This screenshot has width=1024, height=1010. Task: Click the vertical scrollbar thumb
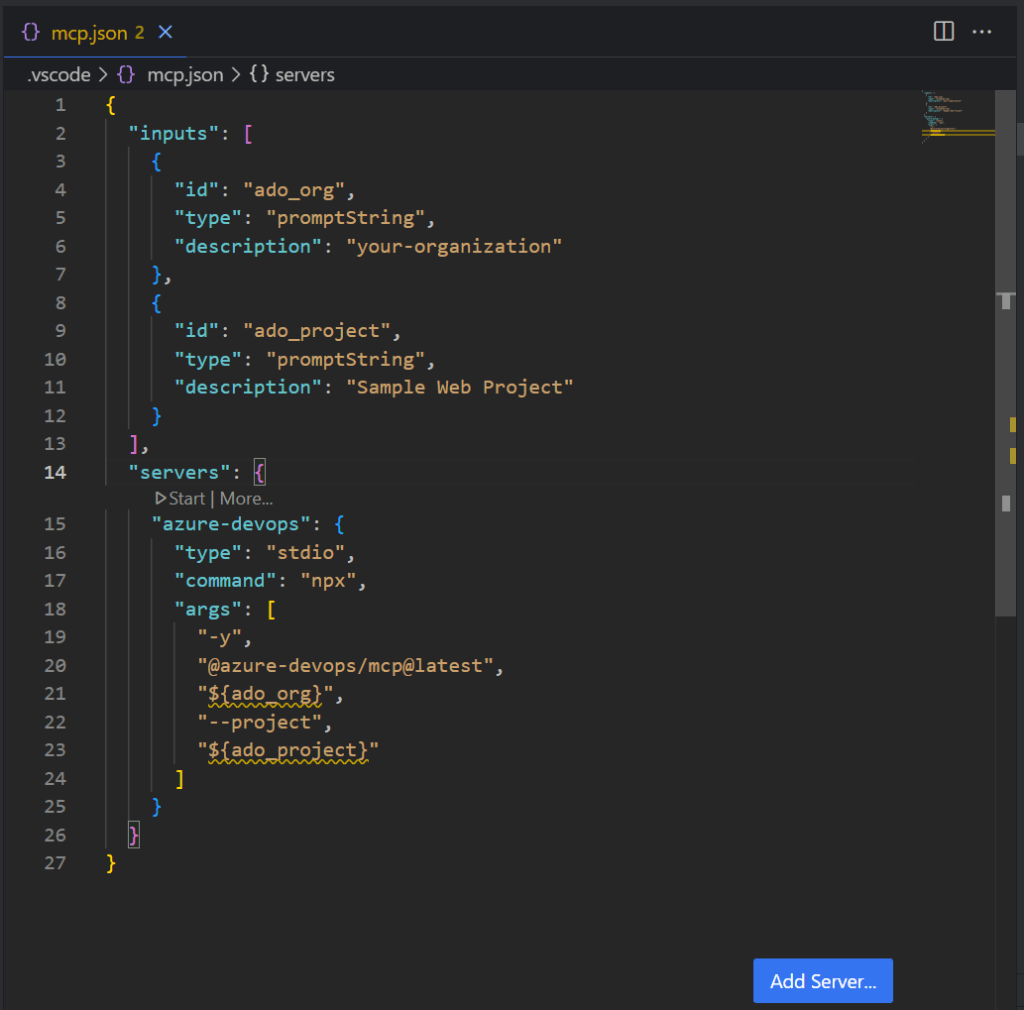(x=1005, y=360)
